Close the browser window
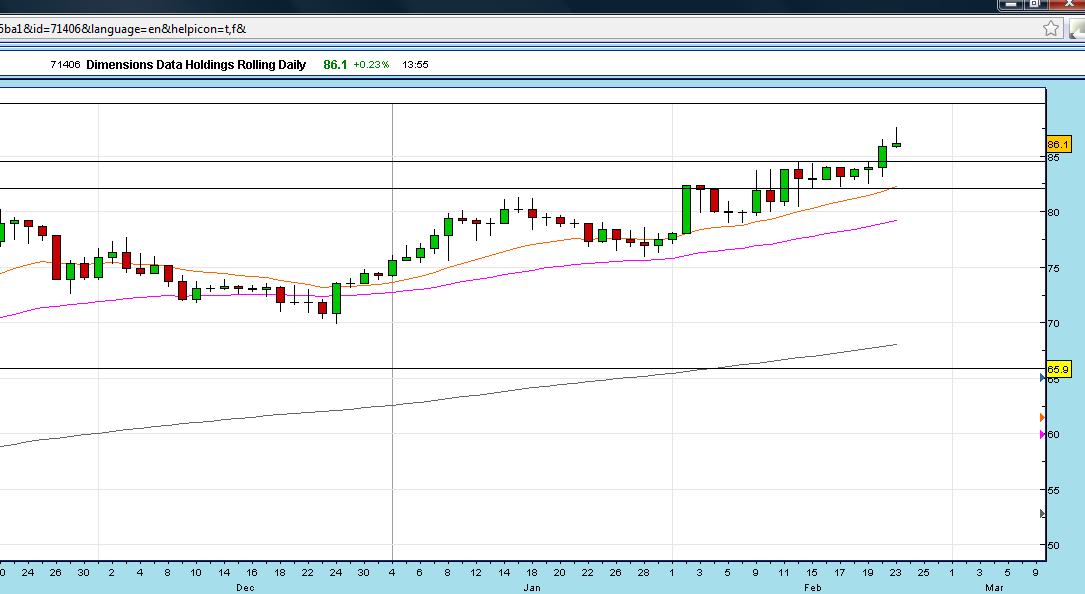The width and height of the screenshot is (1085, 594). coord(1068,4)
